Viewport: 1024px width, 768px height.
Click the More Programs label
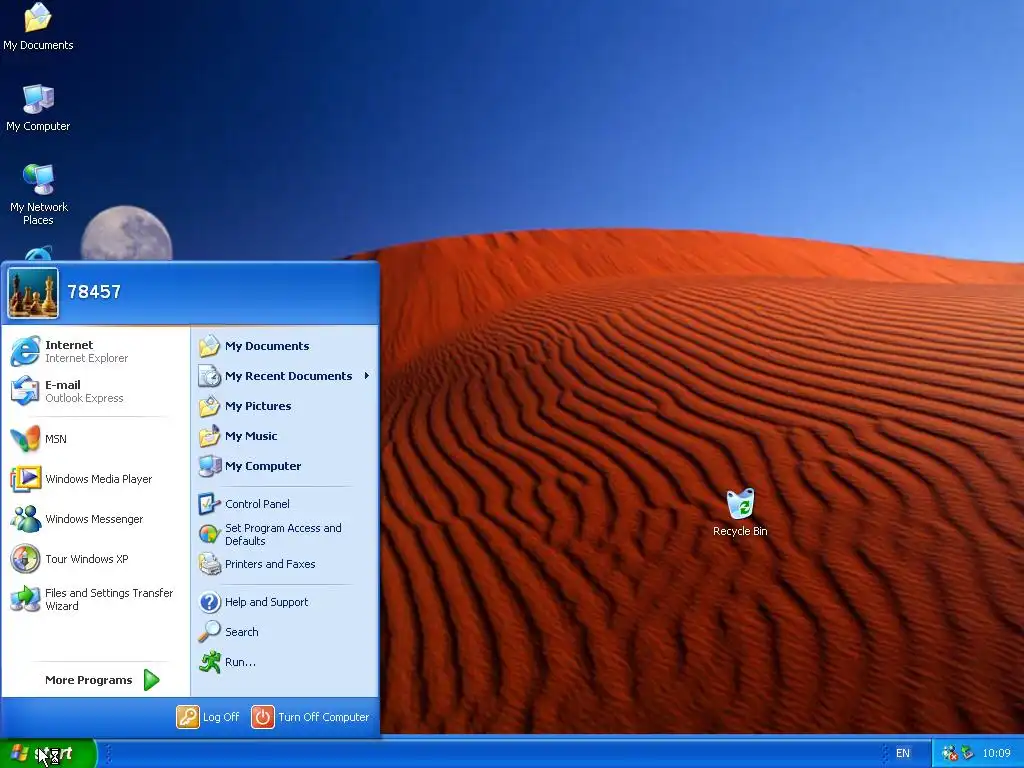(x=88, y=680)
